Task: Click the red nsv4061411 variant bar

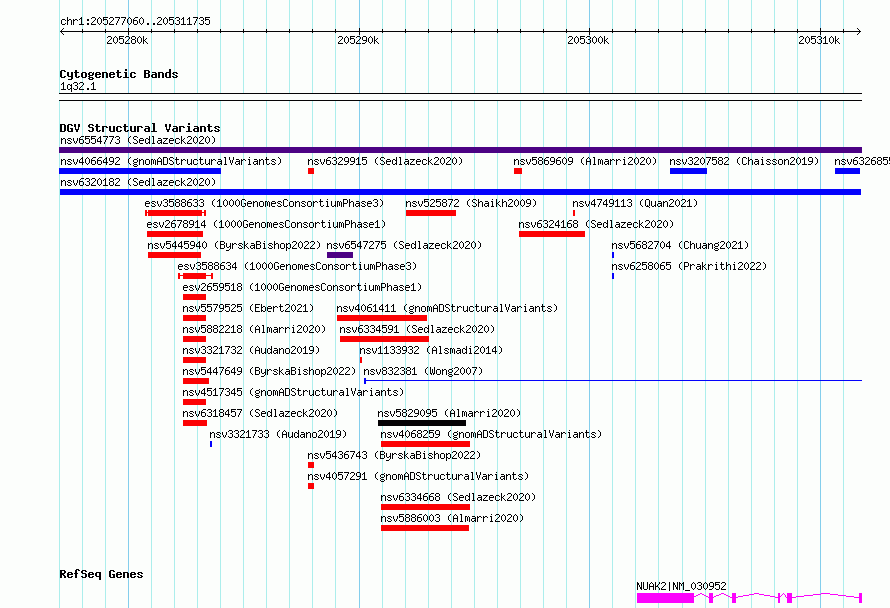Action: click(x=381, y=318)
